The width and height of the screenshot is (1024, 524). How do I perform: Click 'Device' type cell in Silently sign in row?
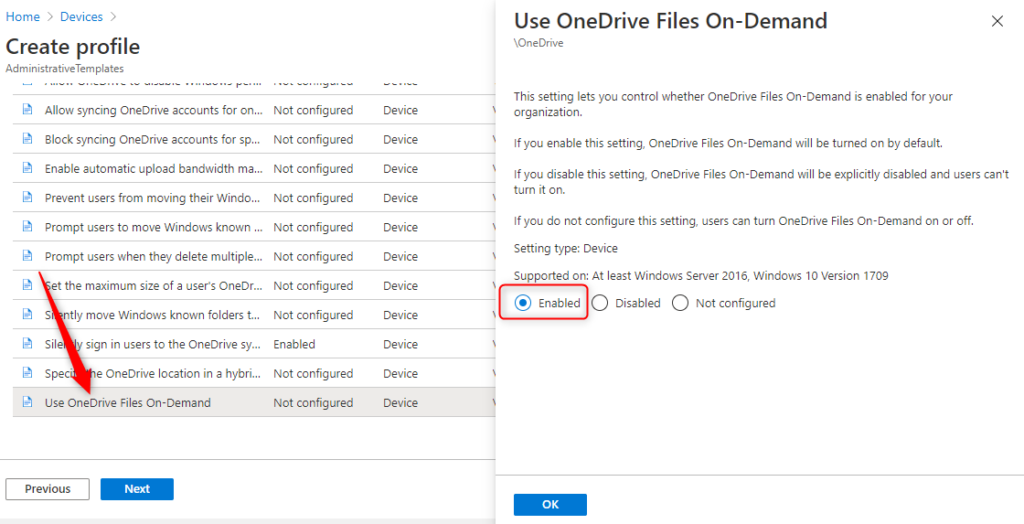click(x=400, y=344)
